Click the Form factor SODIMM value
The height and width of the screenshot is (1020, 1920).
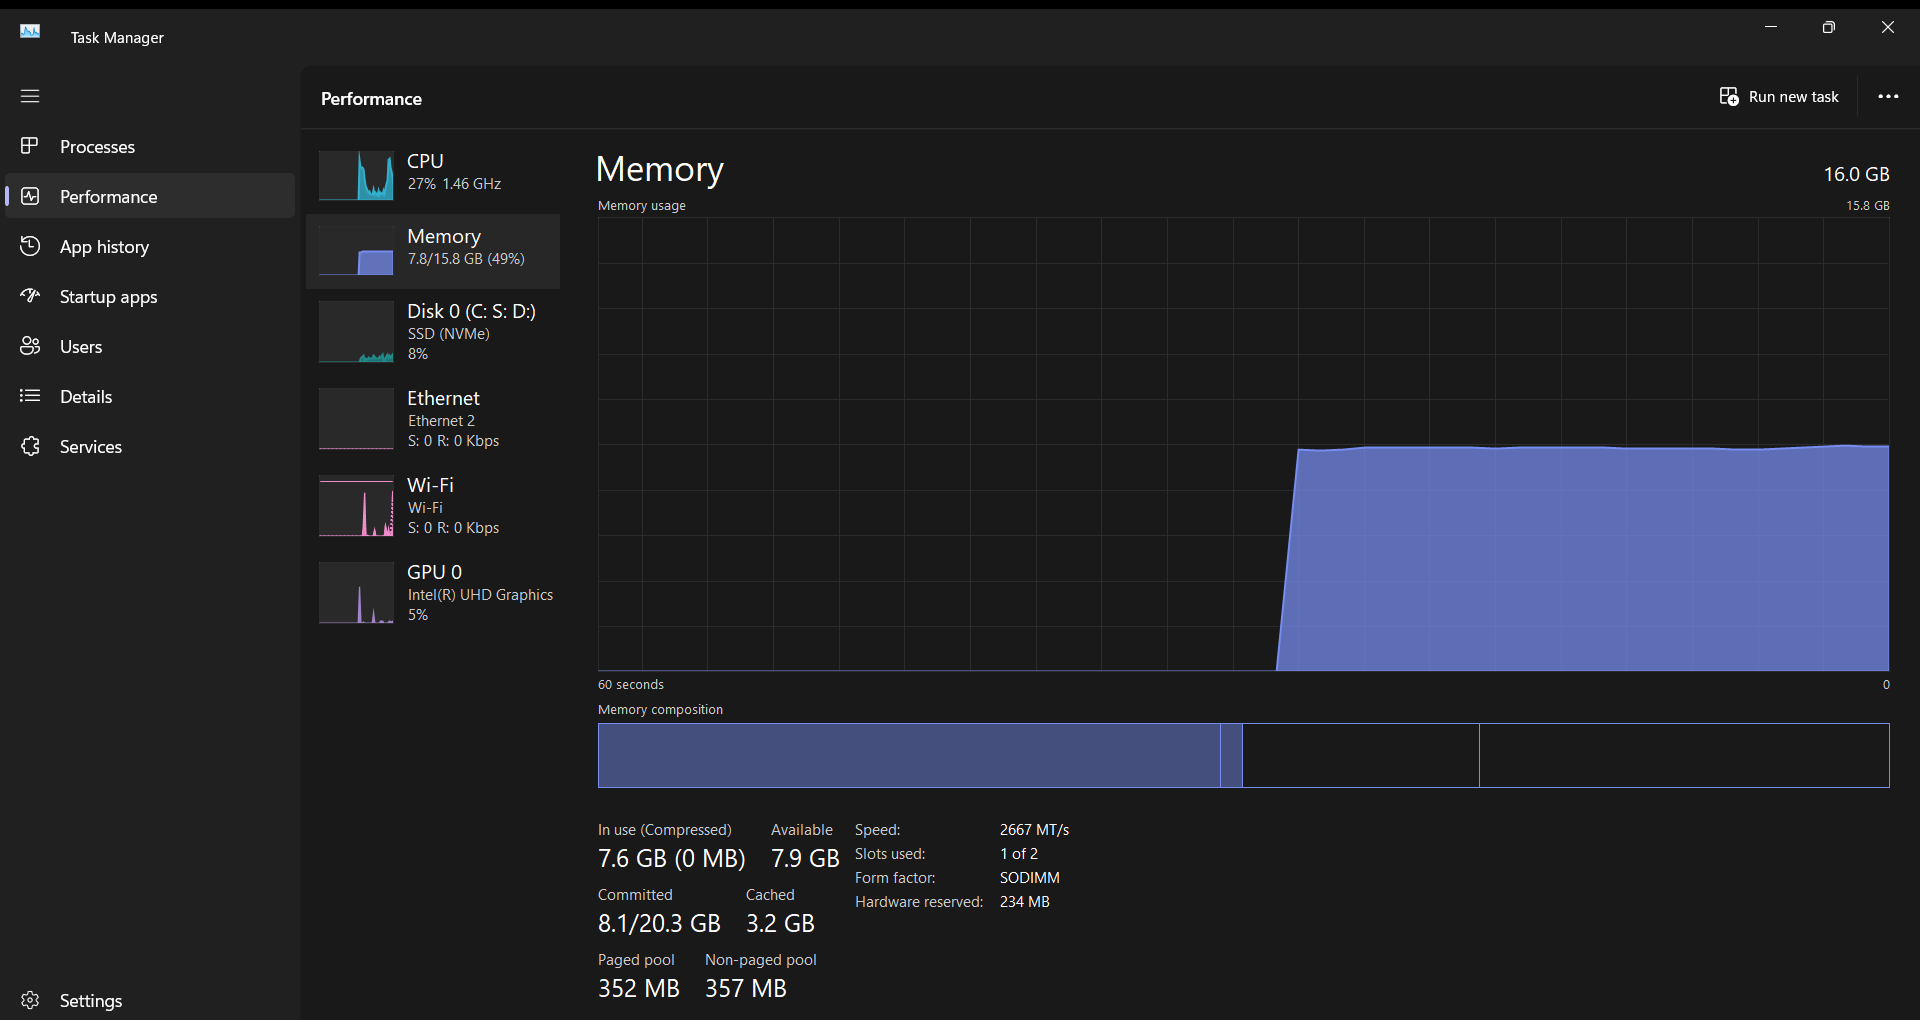[x=1029, y=878]
